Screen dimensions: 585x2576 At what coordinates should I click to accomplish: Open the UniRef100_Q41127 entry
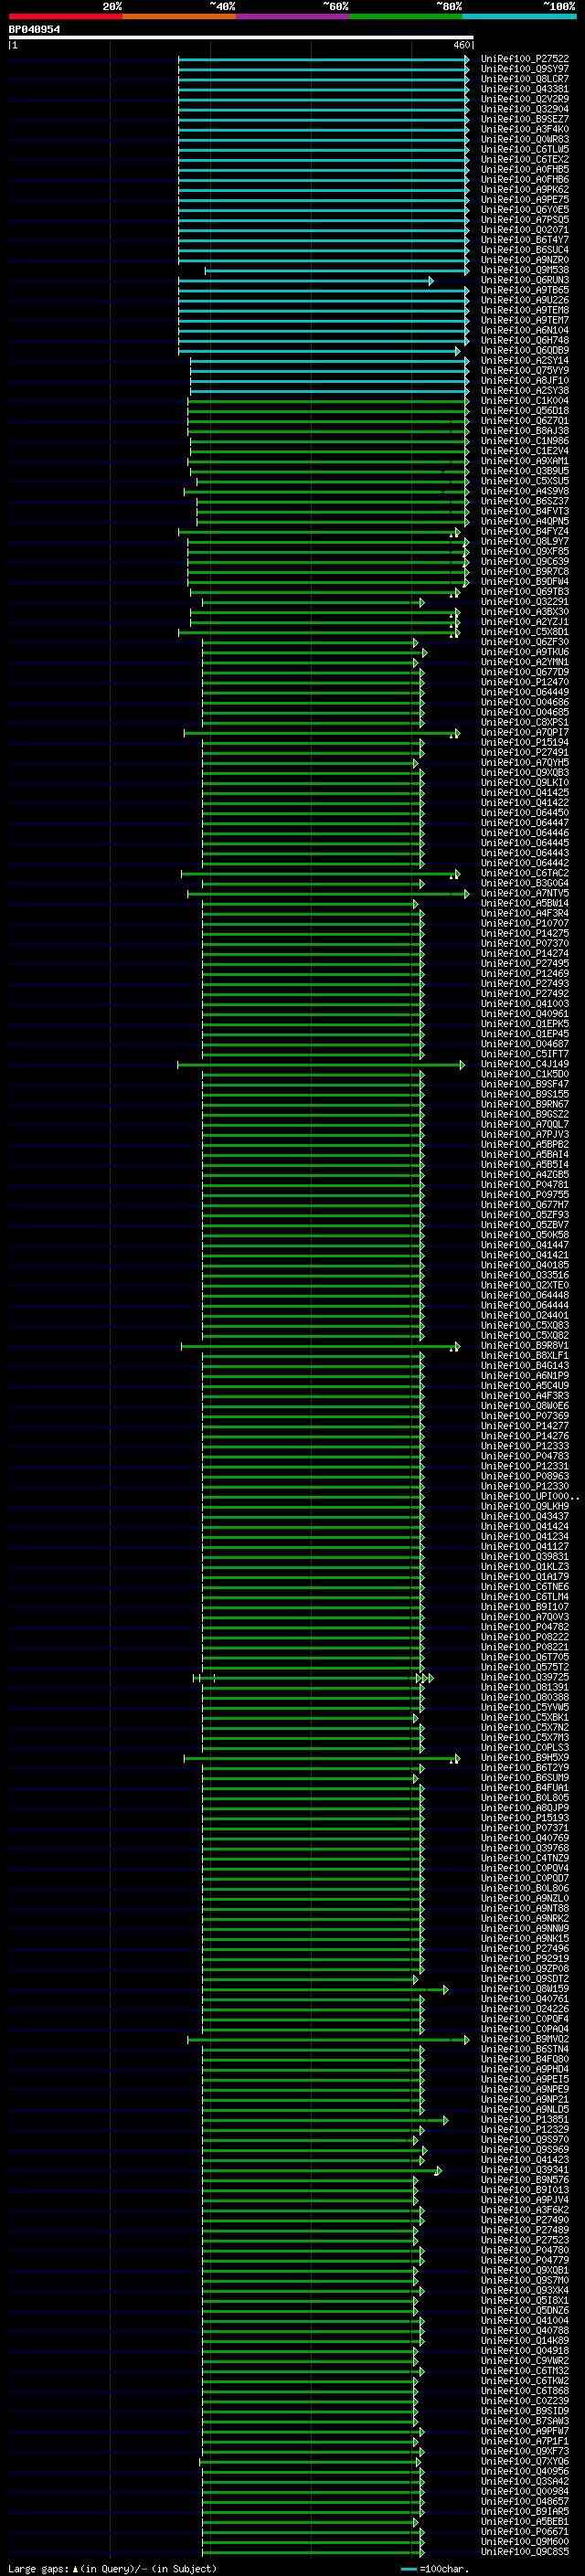[524, 1547]
